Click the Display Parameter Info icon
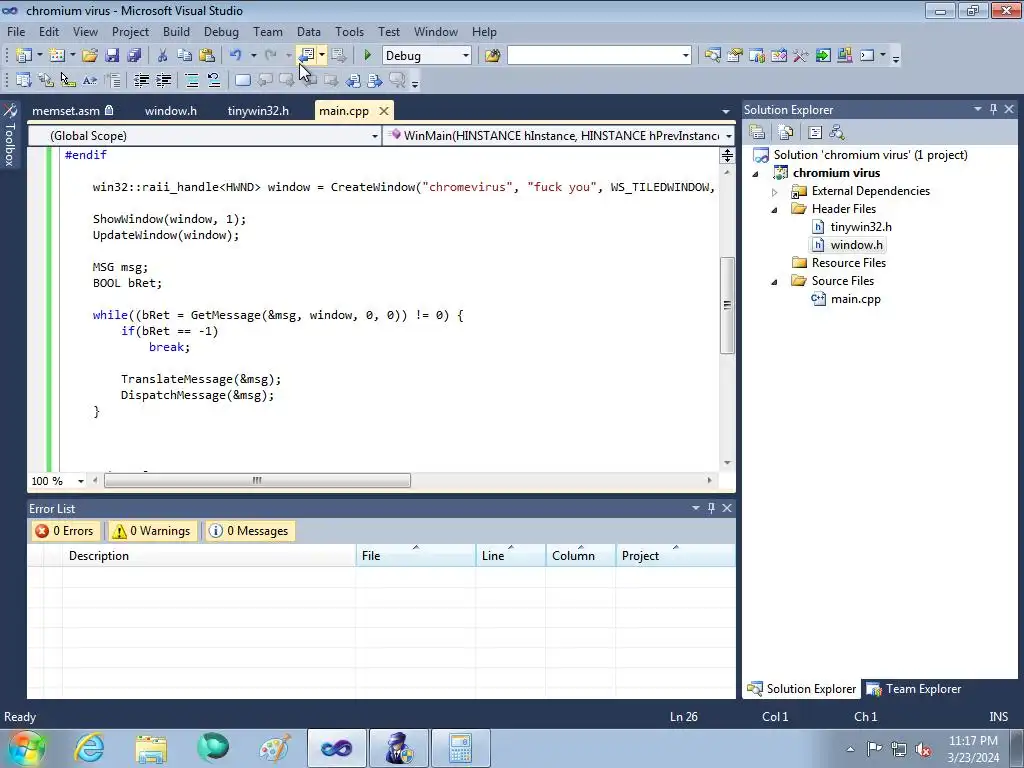 coord(45,80)
